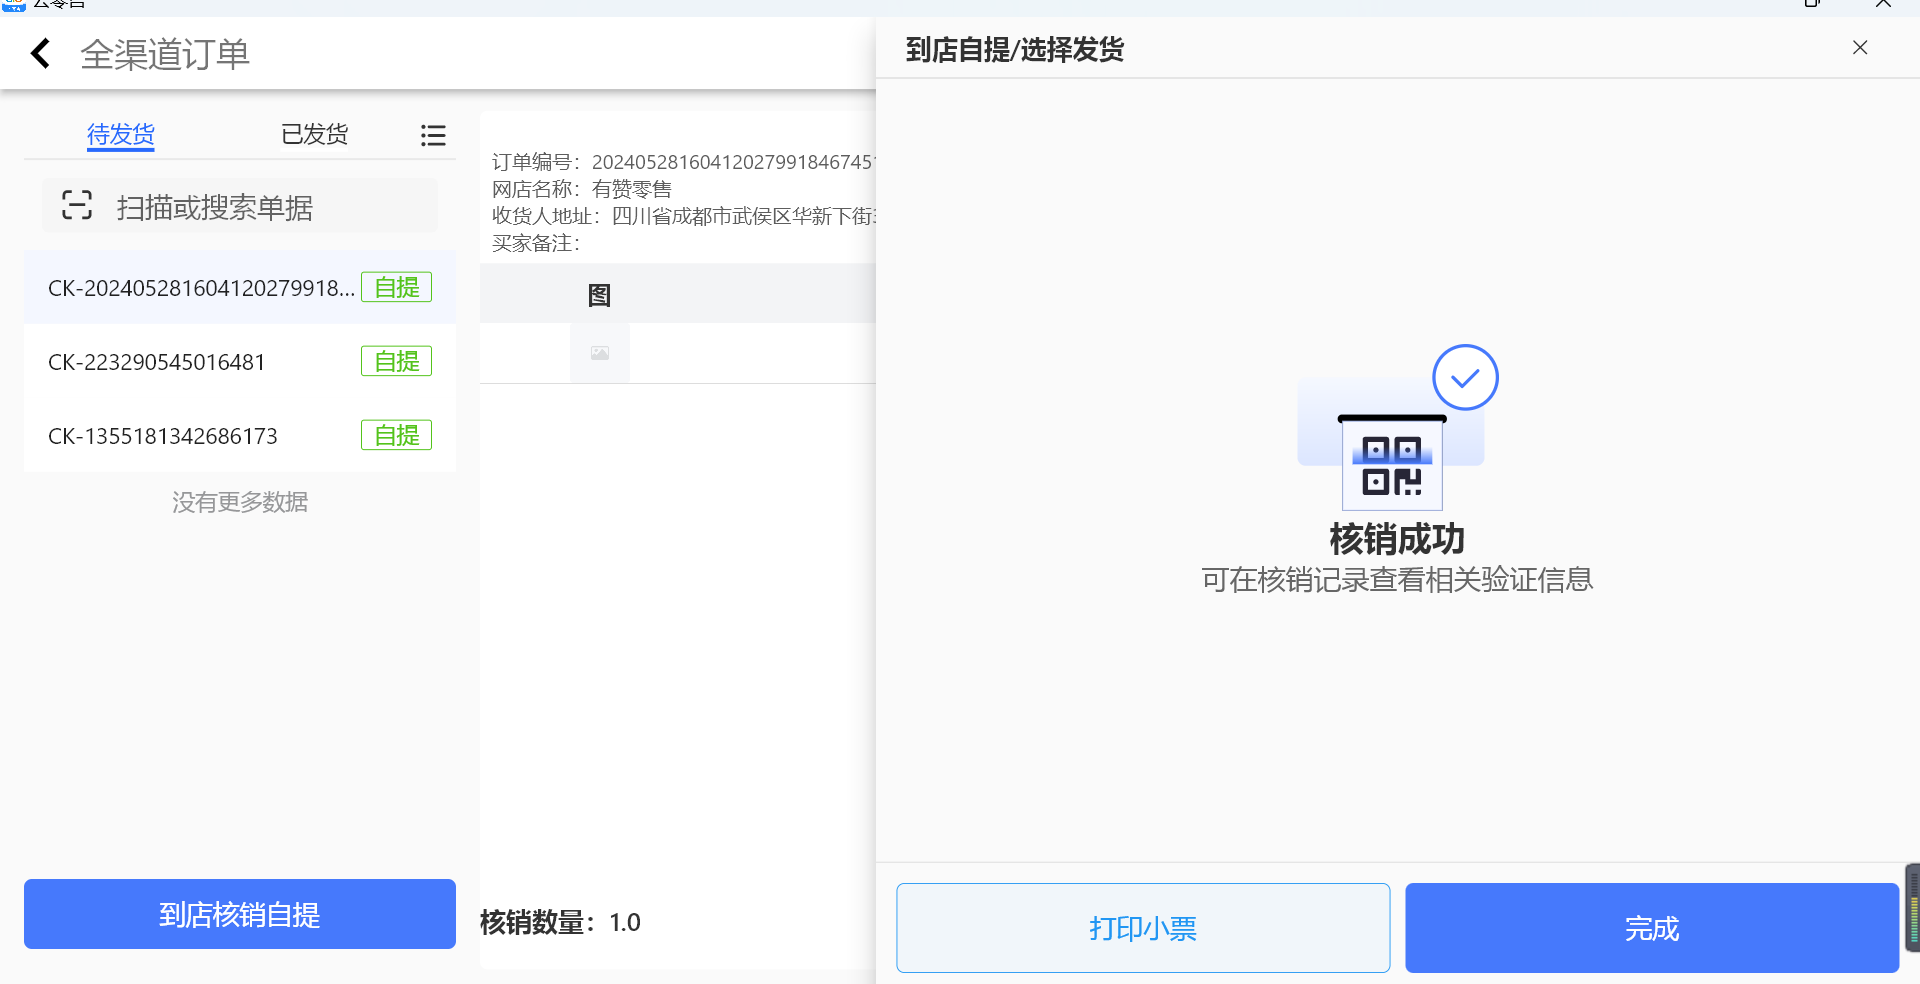Click the 图 column header
The height and width of the screenshot is (984, 1920).
point(599,295)
